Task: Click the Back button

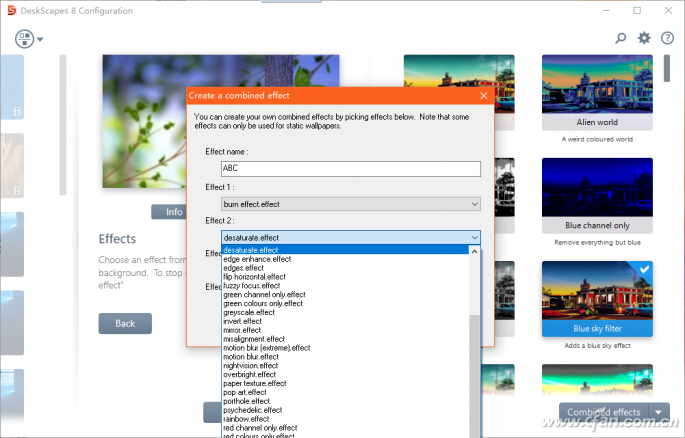Action: 125,324
